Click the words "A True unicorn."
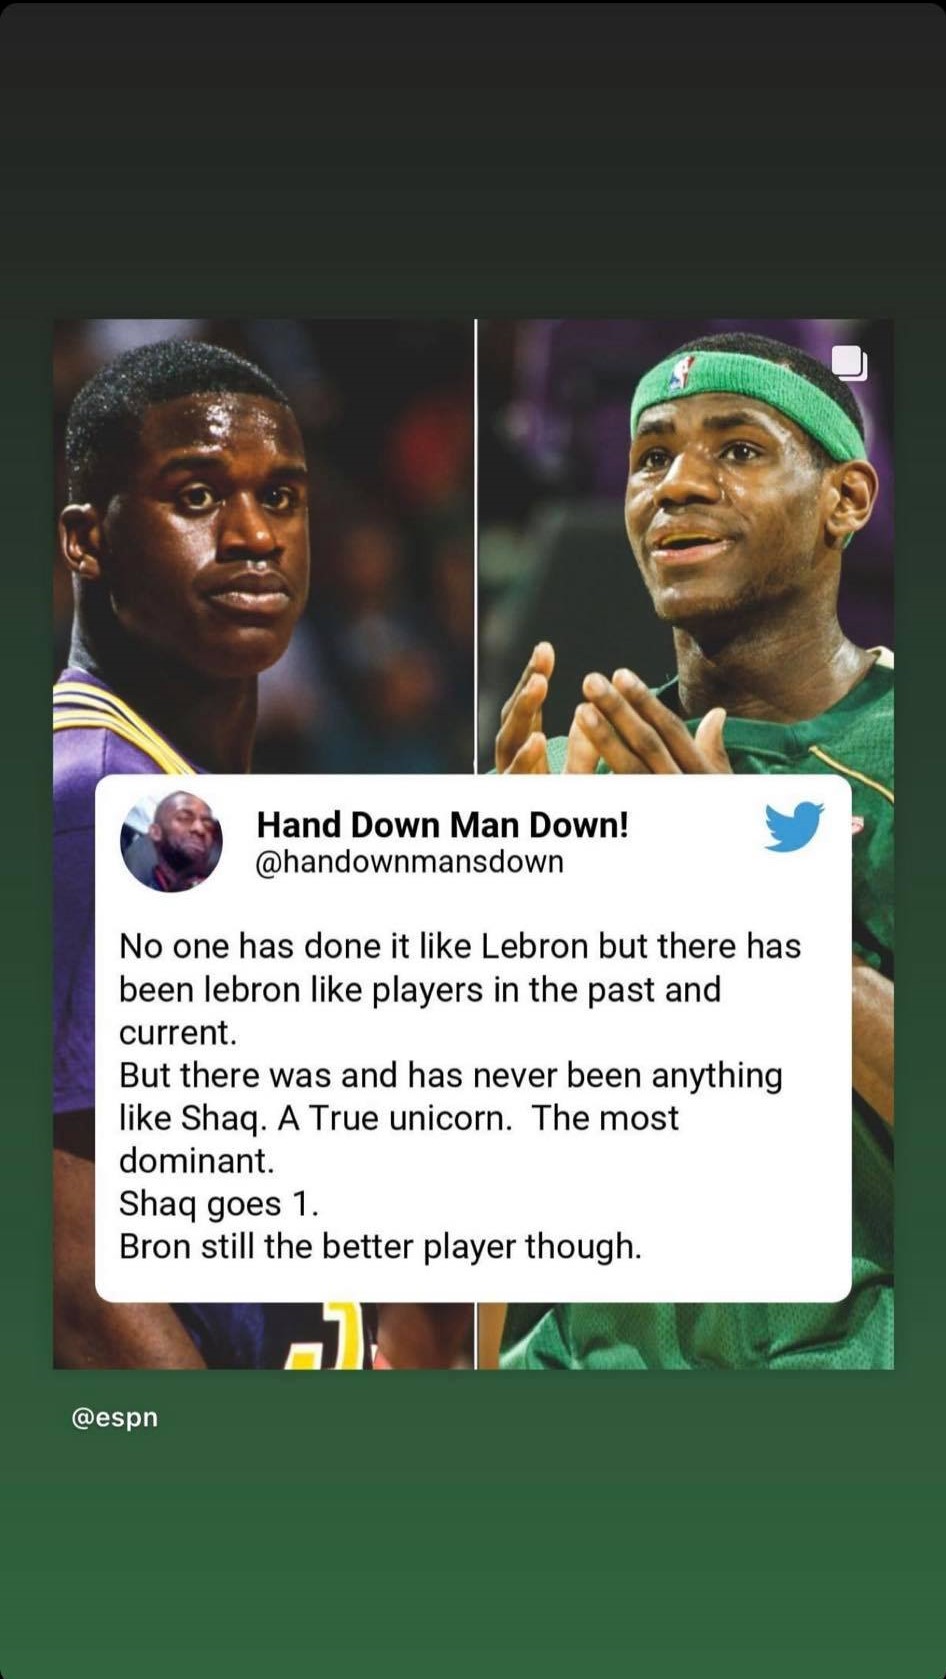 pyautogui.click(x=394, y=1118)
